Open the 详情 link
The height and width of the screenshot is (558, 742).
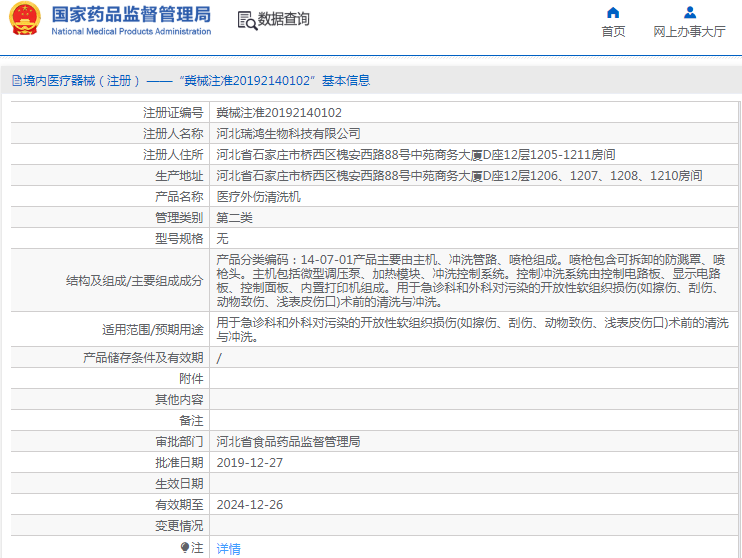coord(229,548)
